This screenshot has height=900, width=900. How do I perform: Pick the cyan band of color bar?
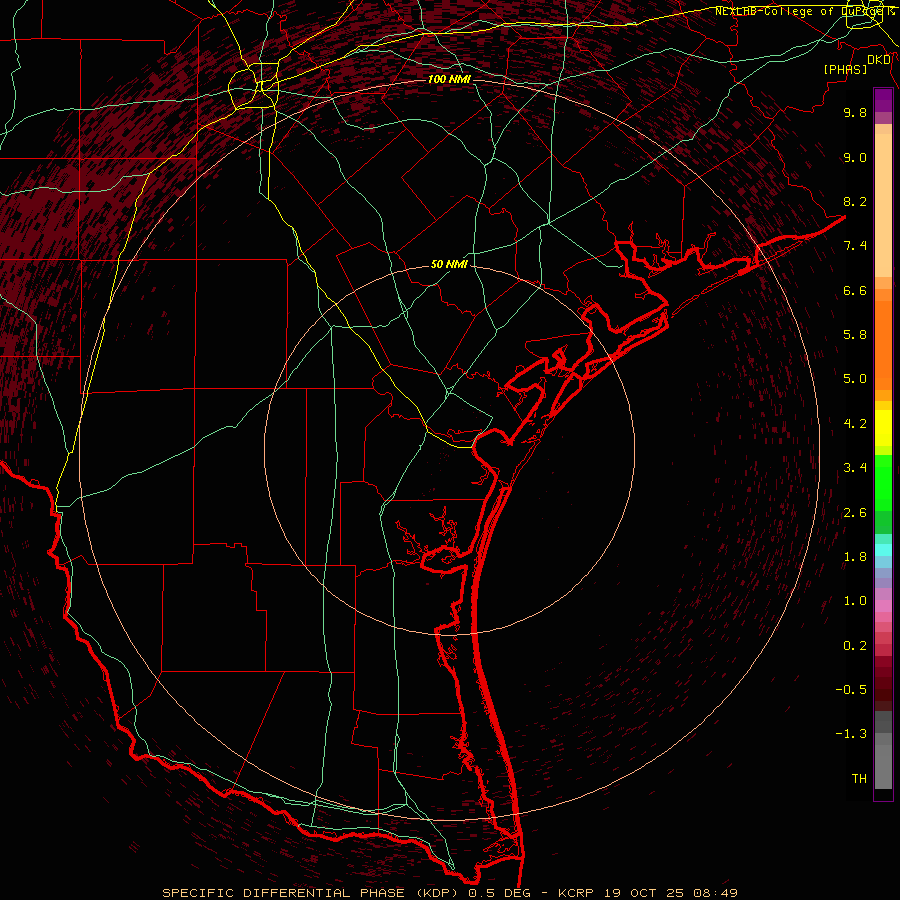pos(883,550)
